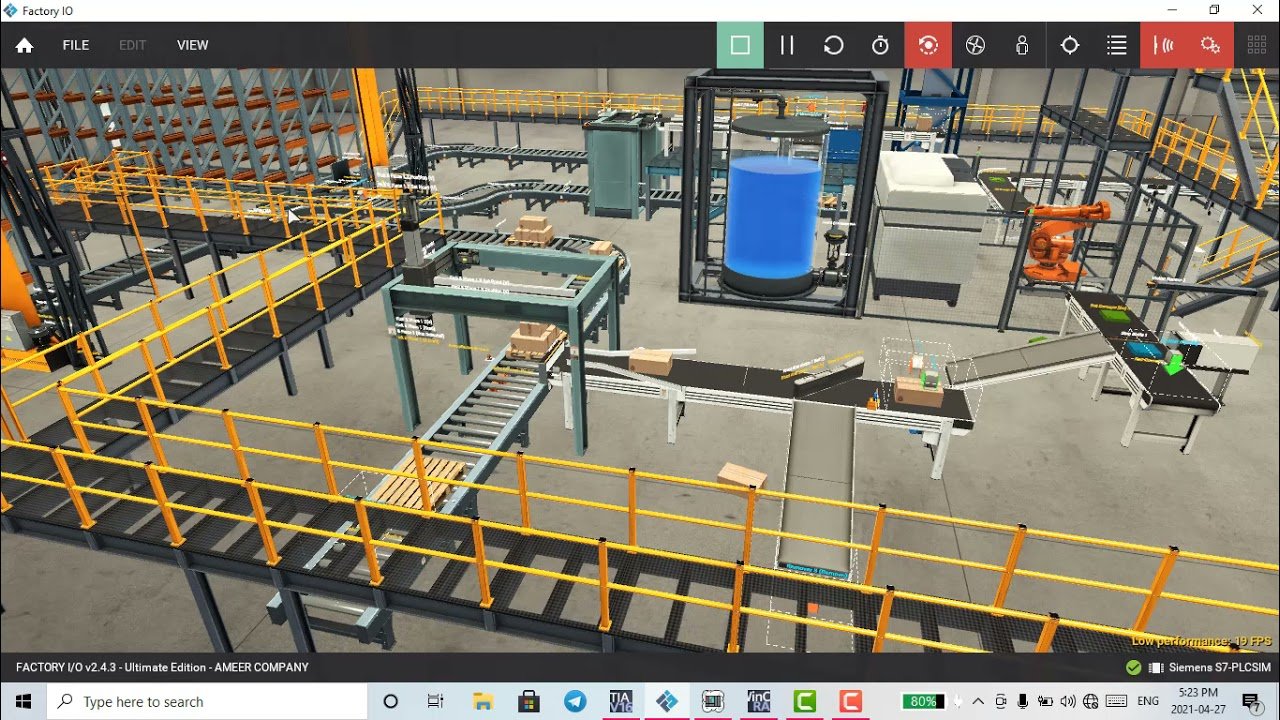The image size is (1280, 720).
Task: Open the FILE menu
Action: (76, 45)
